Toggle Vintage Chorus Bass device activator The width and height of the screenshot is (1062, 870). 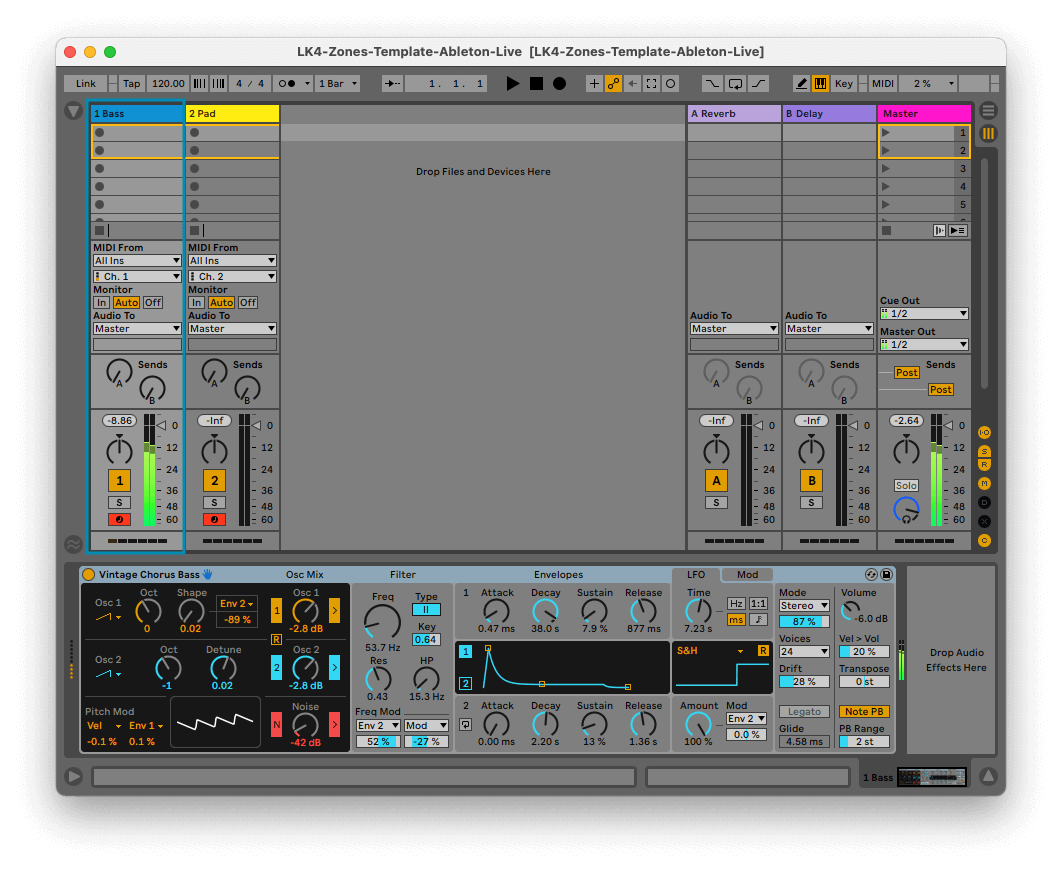point(88,574)
